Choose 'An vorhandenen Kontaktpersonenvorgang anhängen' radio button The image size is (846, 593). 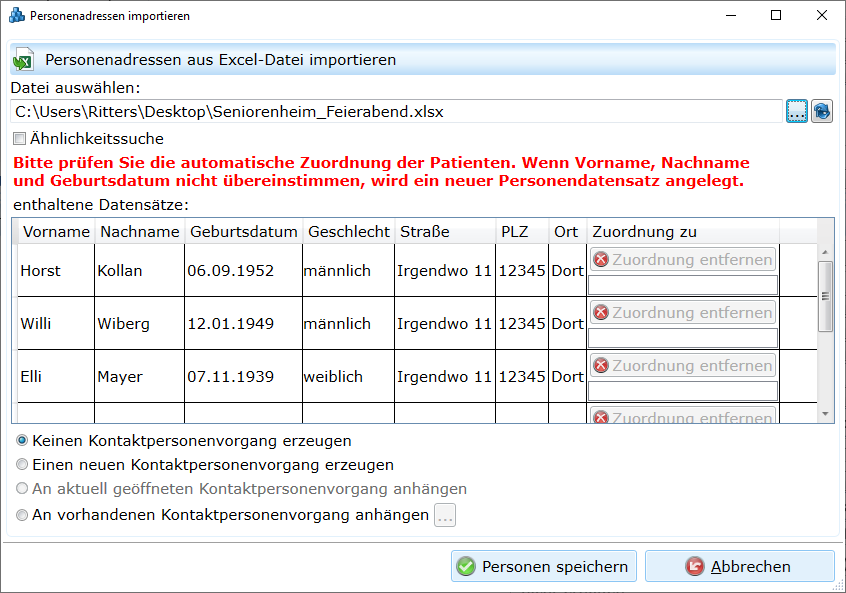22,516
